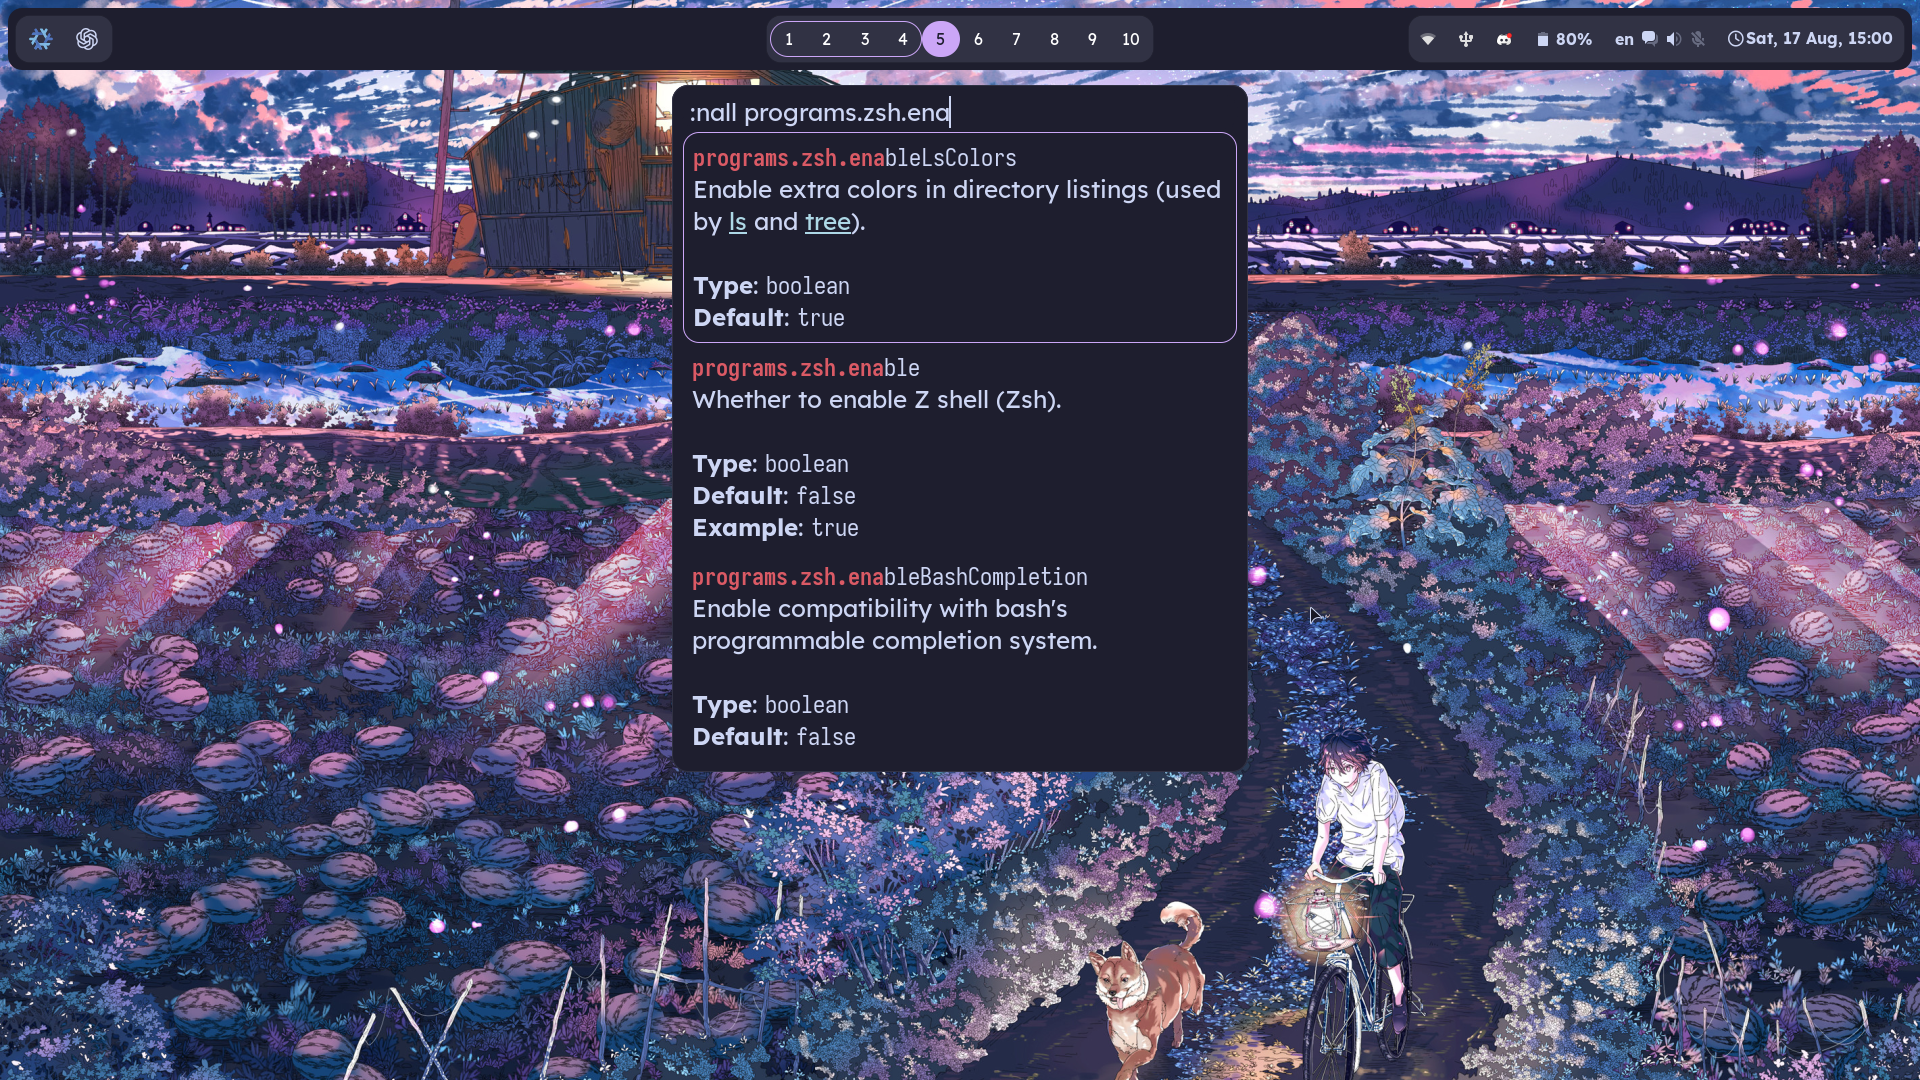Open the ChatGPT icon in the bar
1920x1080 pixels.
tap(87, 39)
